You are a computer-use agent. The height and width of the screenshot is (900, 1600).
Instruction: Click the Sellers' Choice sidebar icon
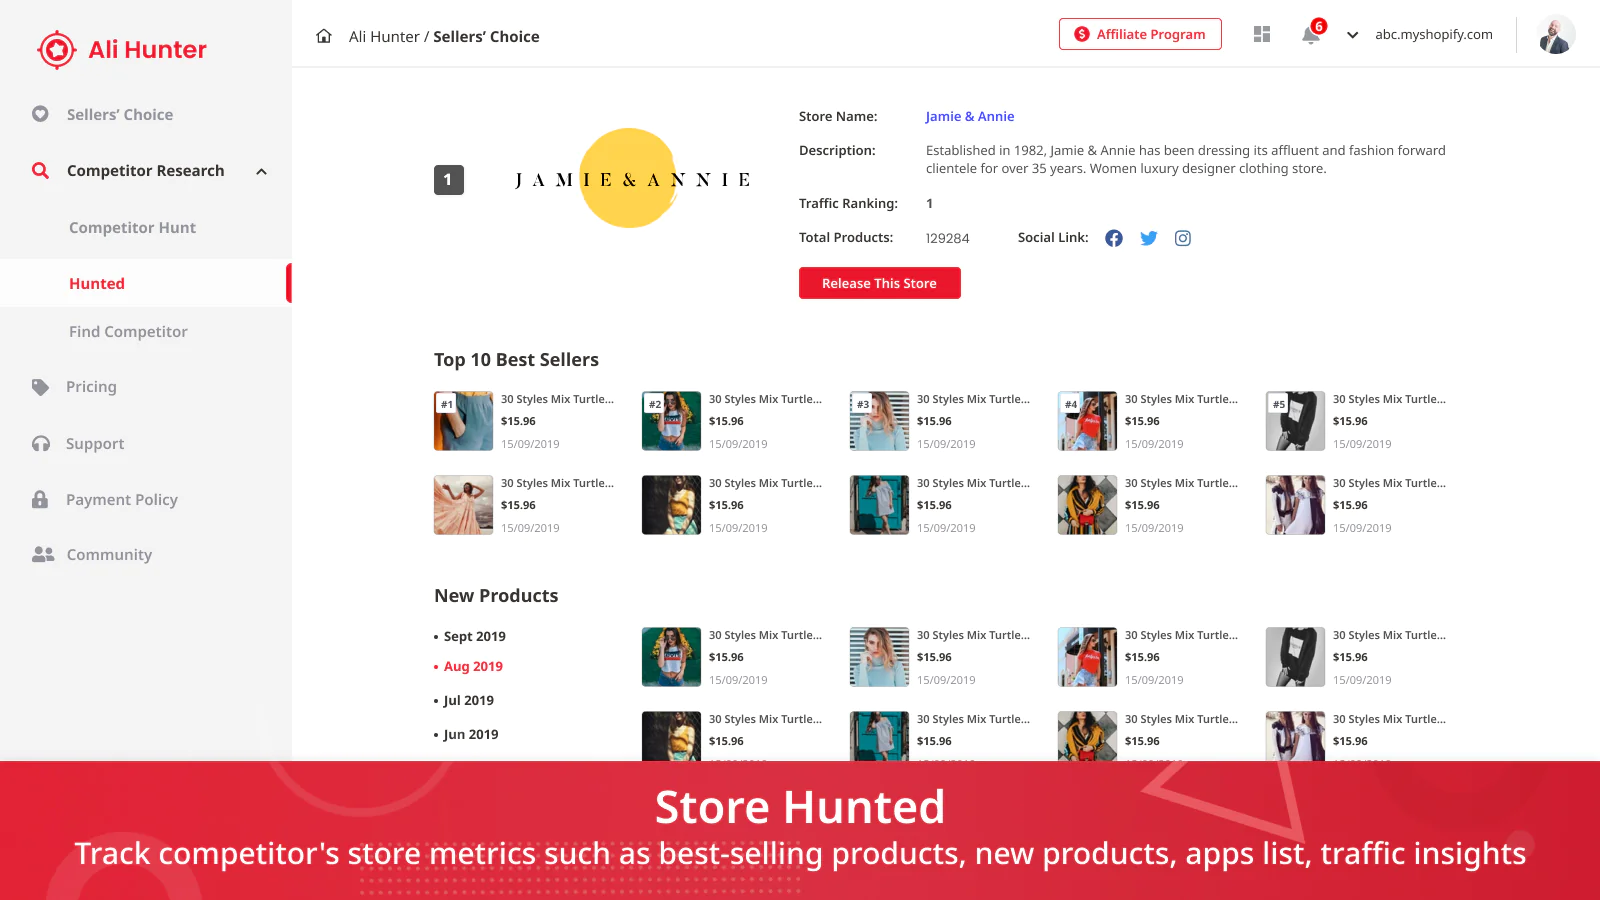40,114
